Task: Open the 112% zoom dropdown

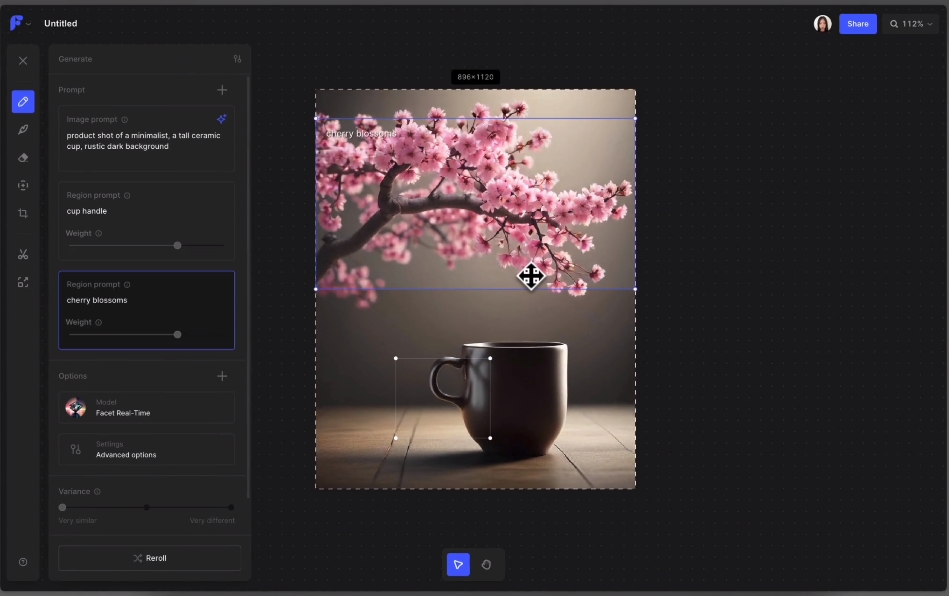Action: [911, 24]
